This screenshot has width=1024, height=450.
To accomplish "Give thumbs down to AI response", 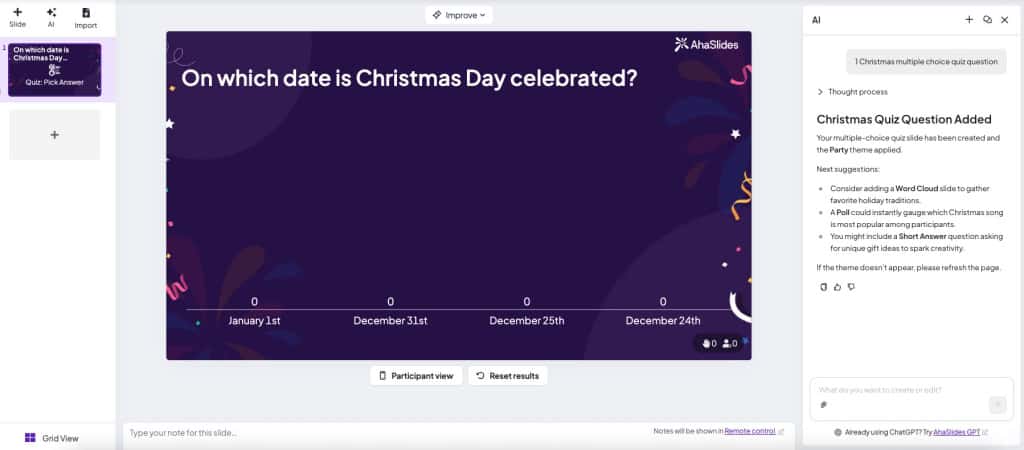I will [851, 287].
